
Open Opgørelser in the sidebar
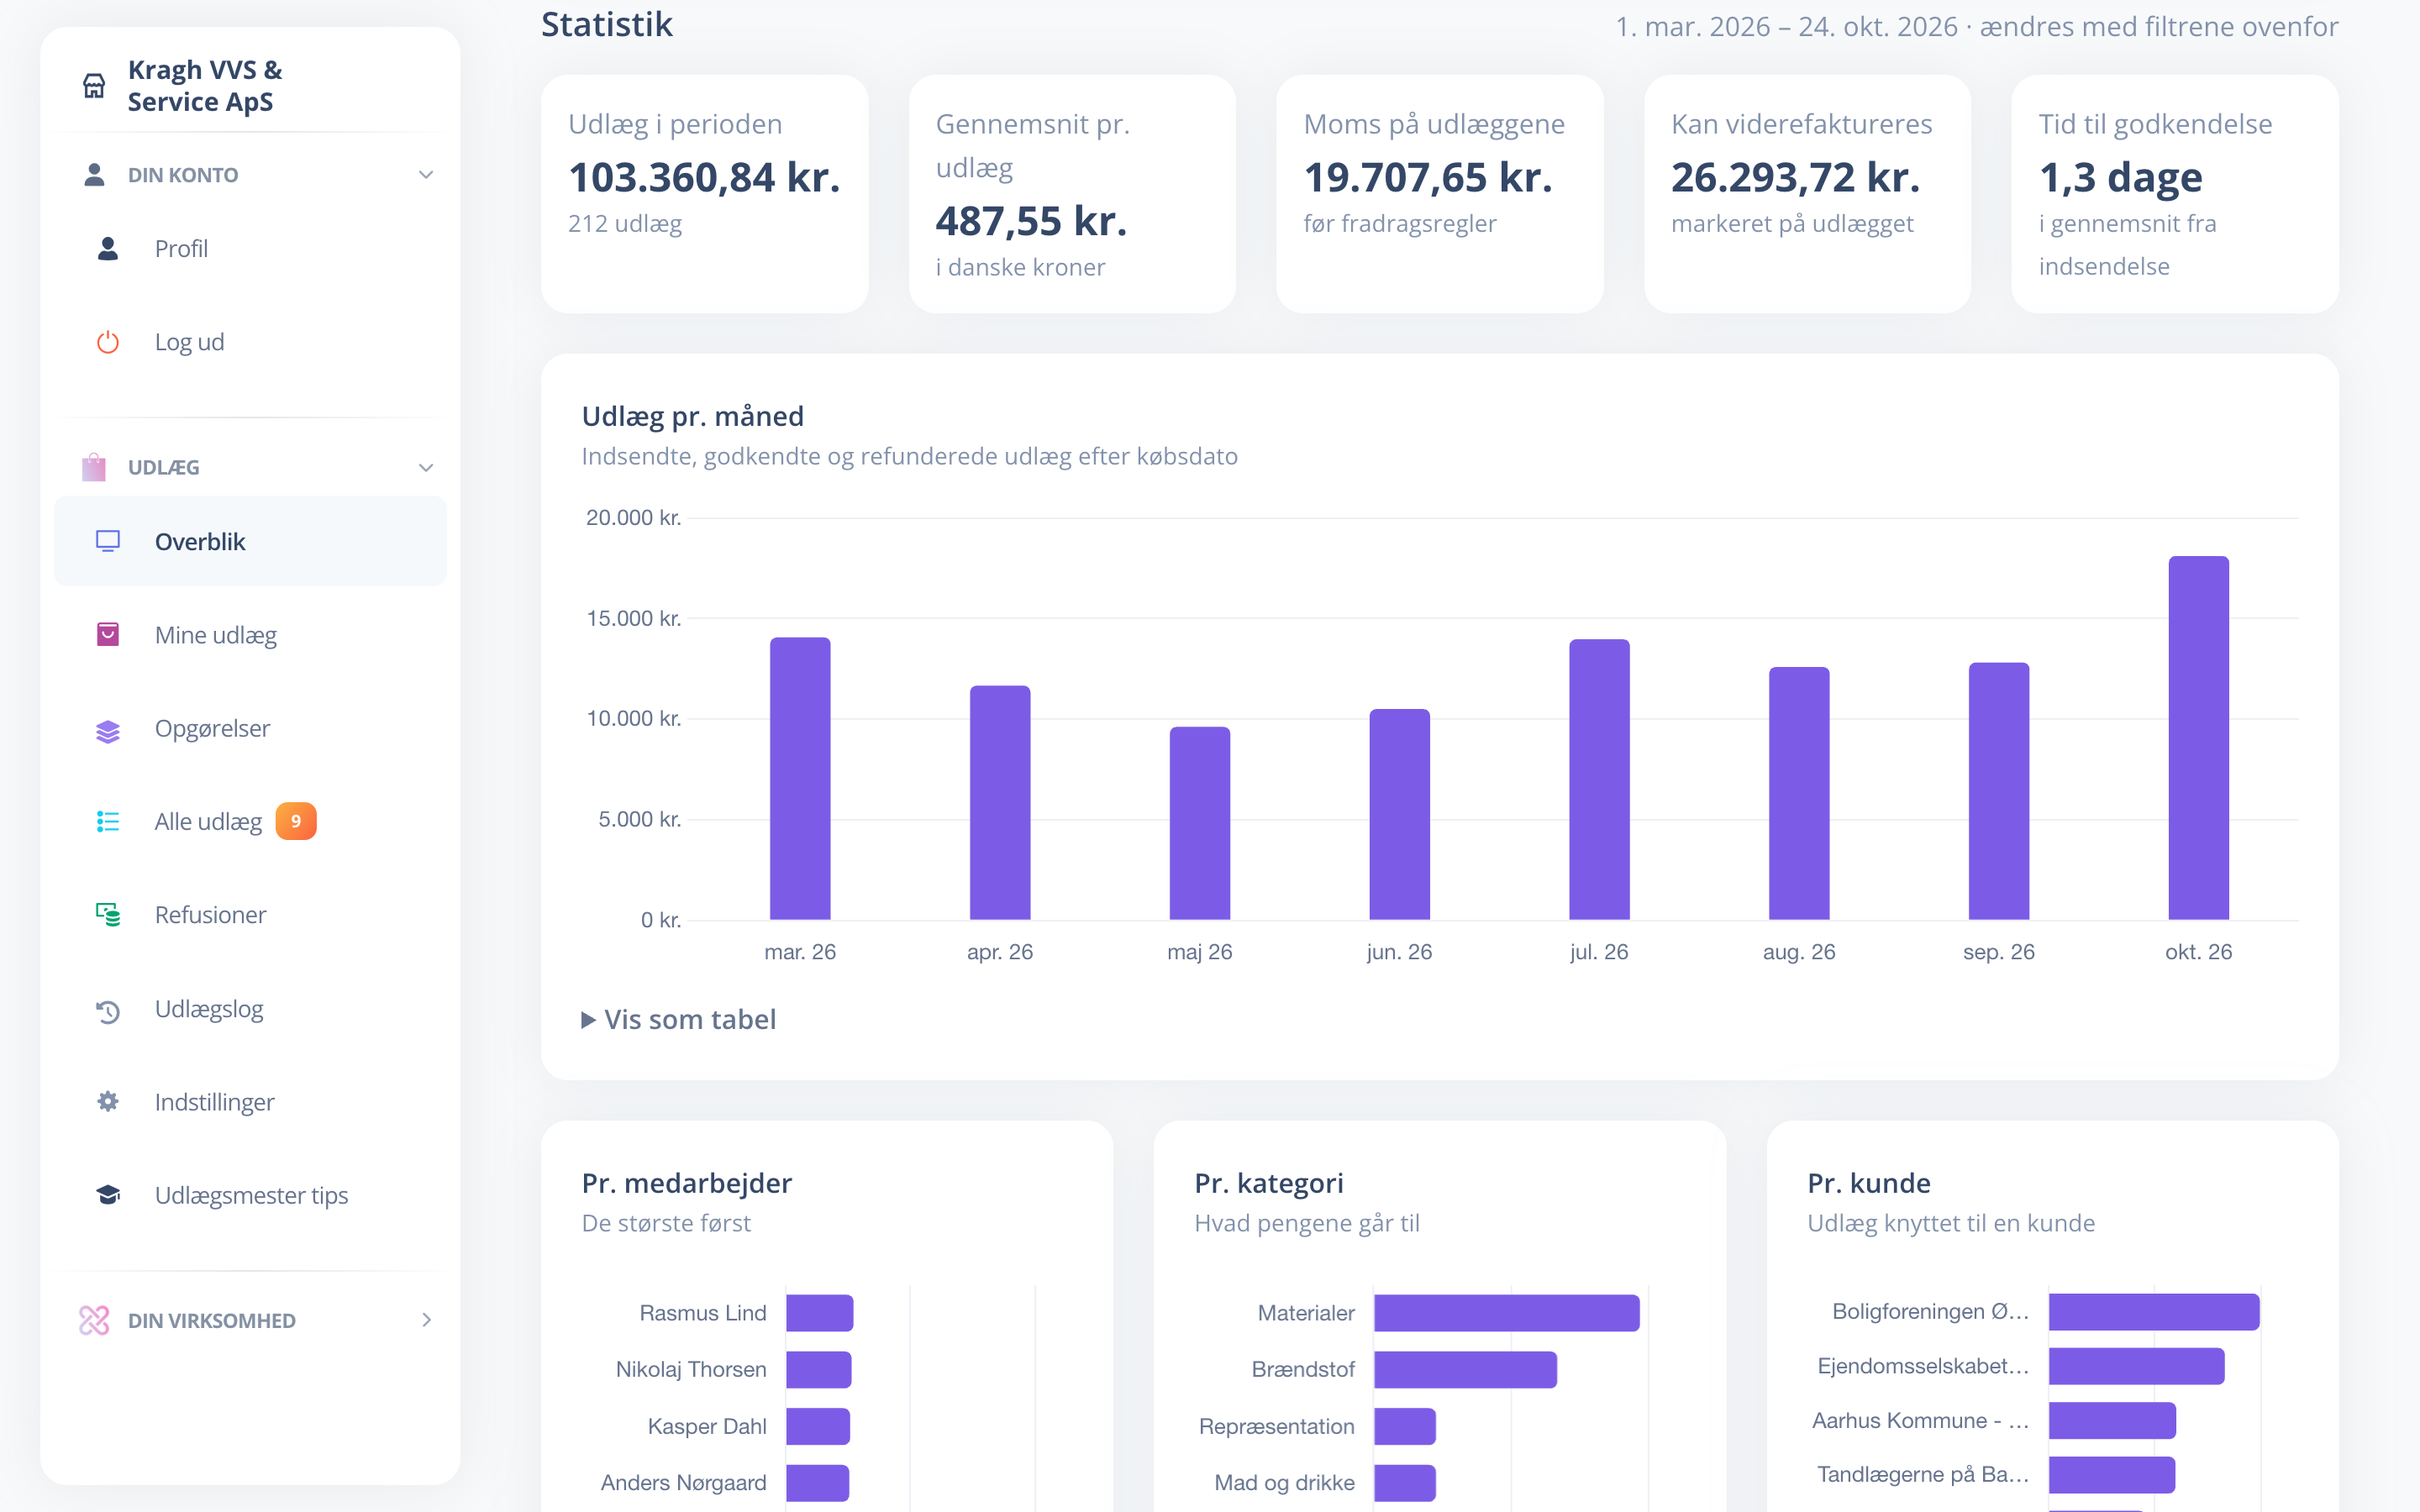point(250,728)
